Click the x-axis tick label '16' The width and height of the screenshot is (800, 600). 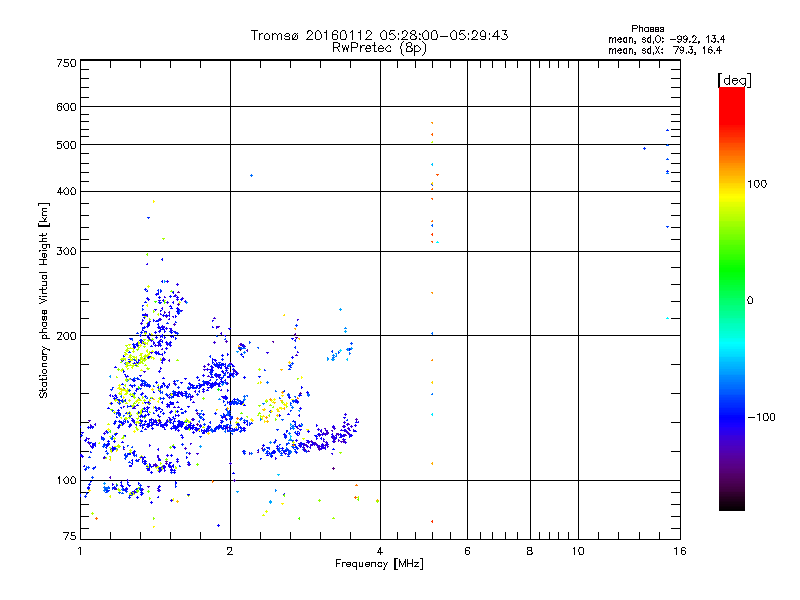(x=680, y=551)
